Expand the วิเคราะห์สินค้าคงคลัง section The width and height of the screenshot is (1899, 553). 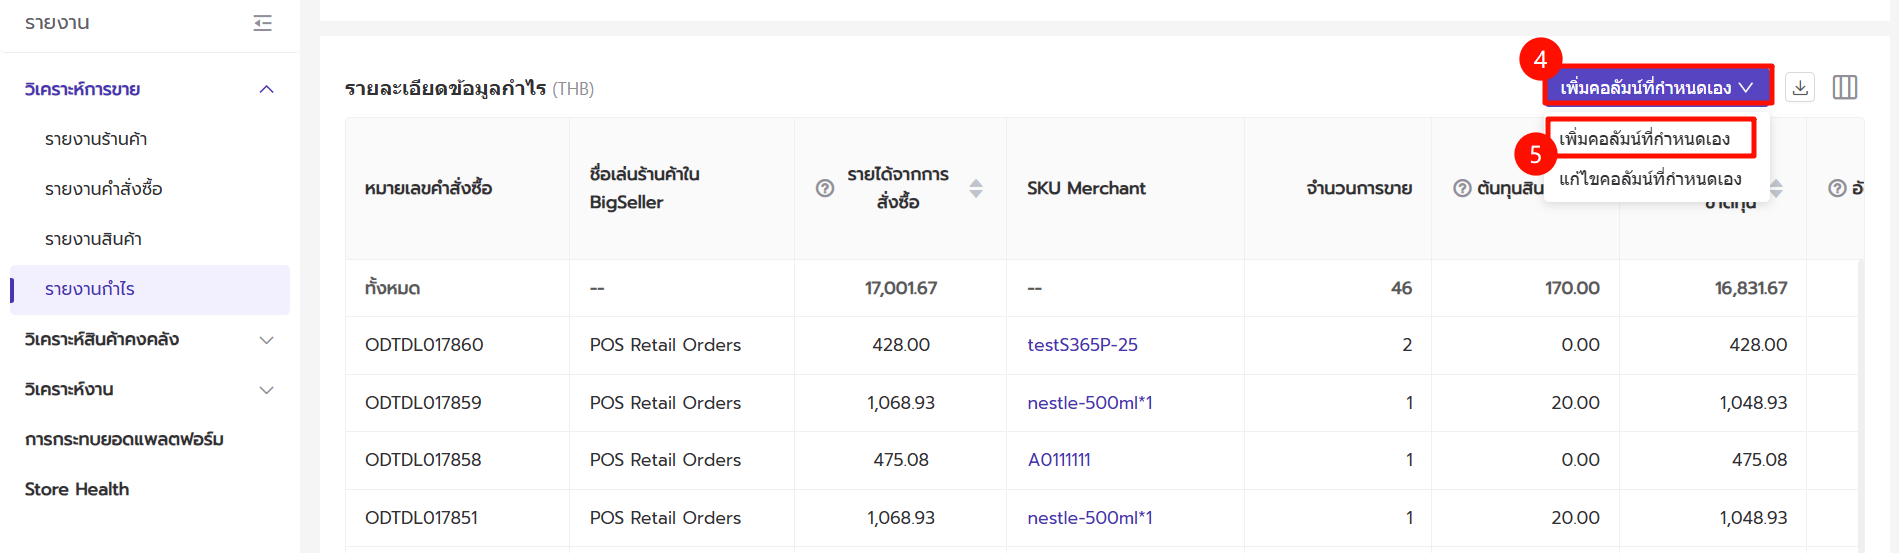click(266, 340)
